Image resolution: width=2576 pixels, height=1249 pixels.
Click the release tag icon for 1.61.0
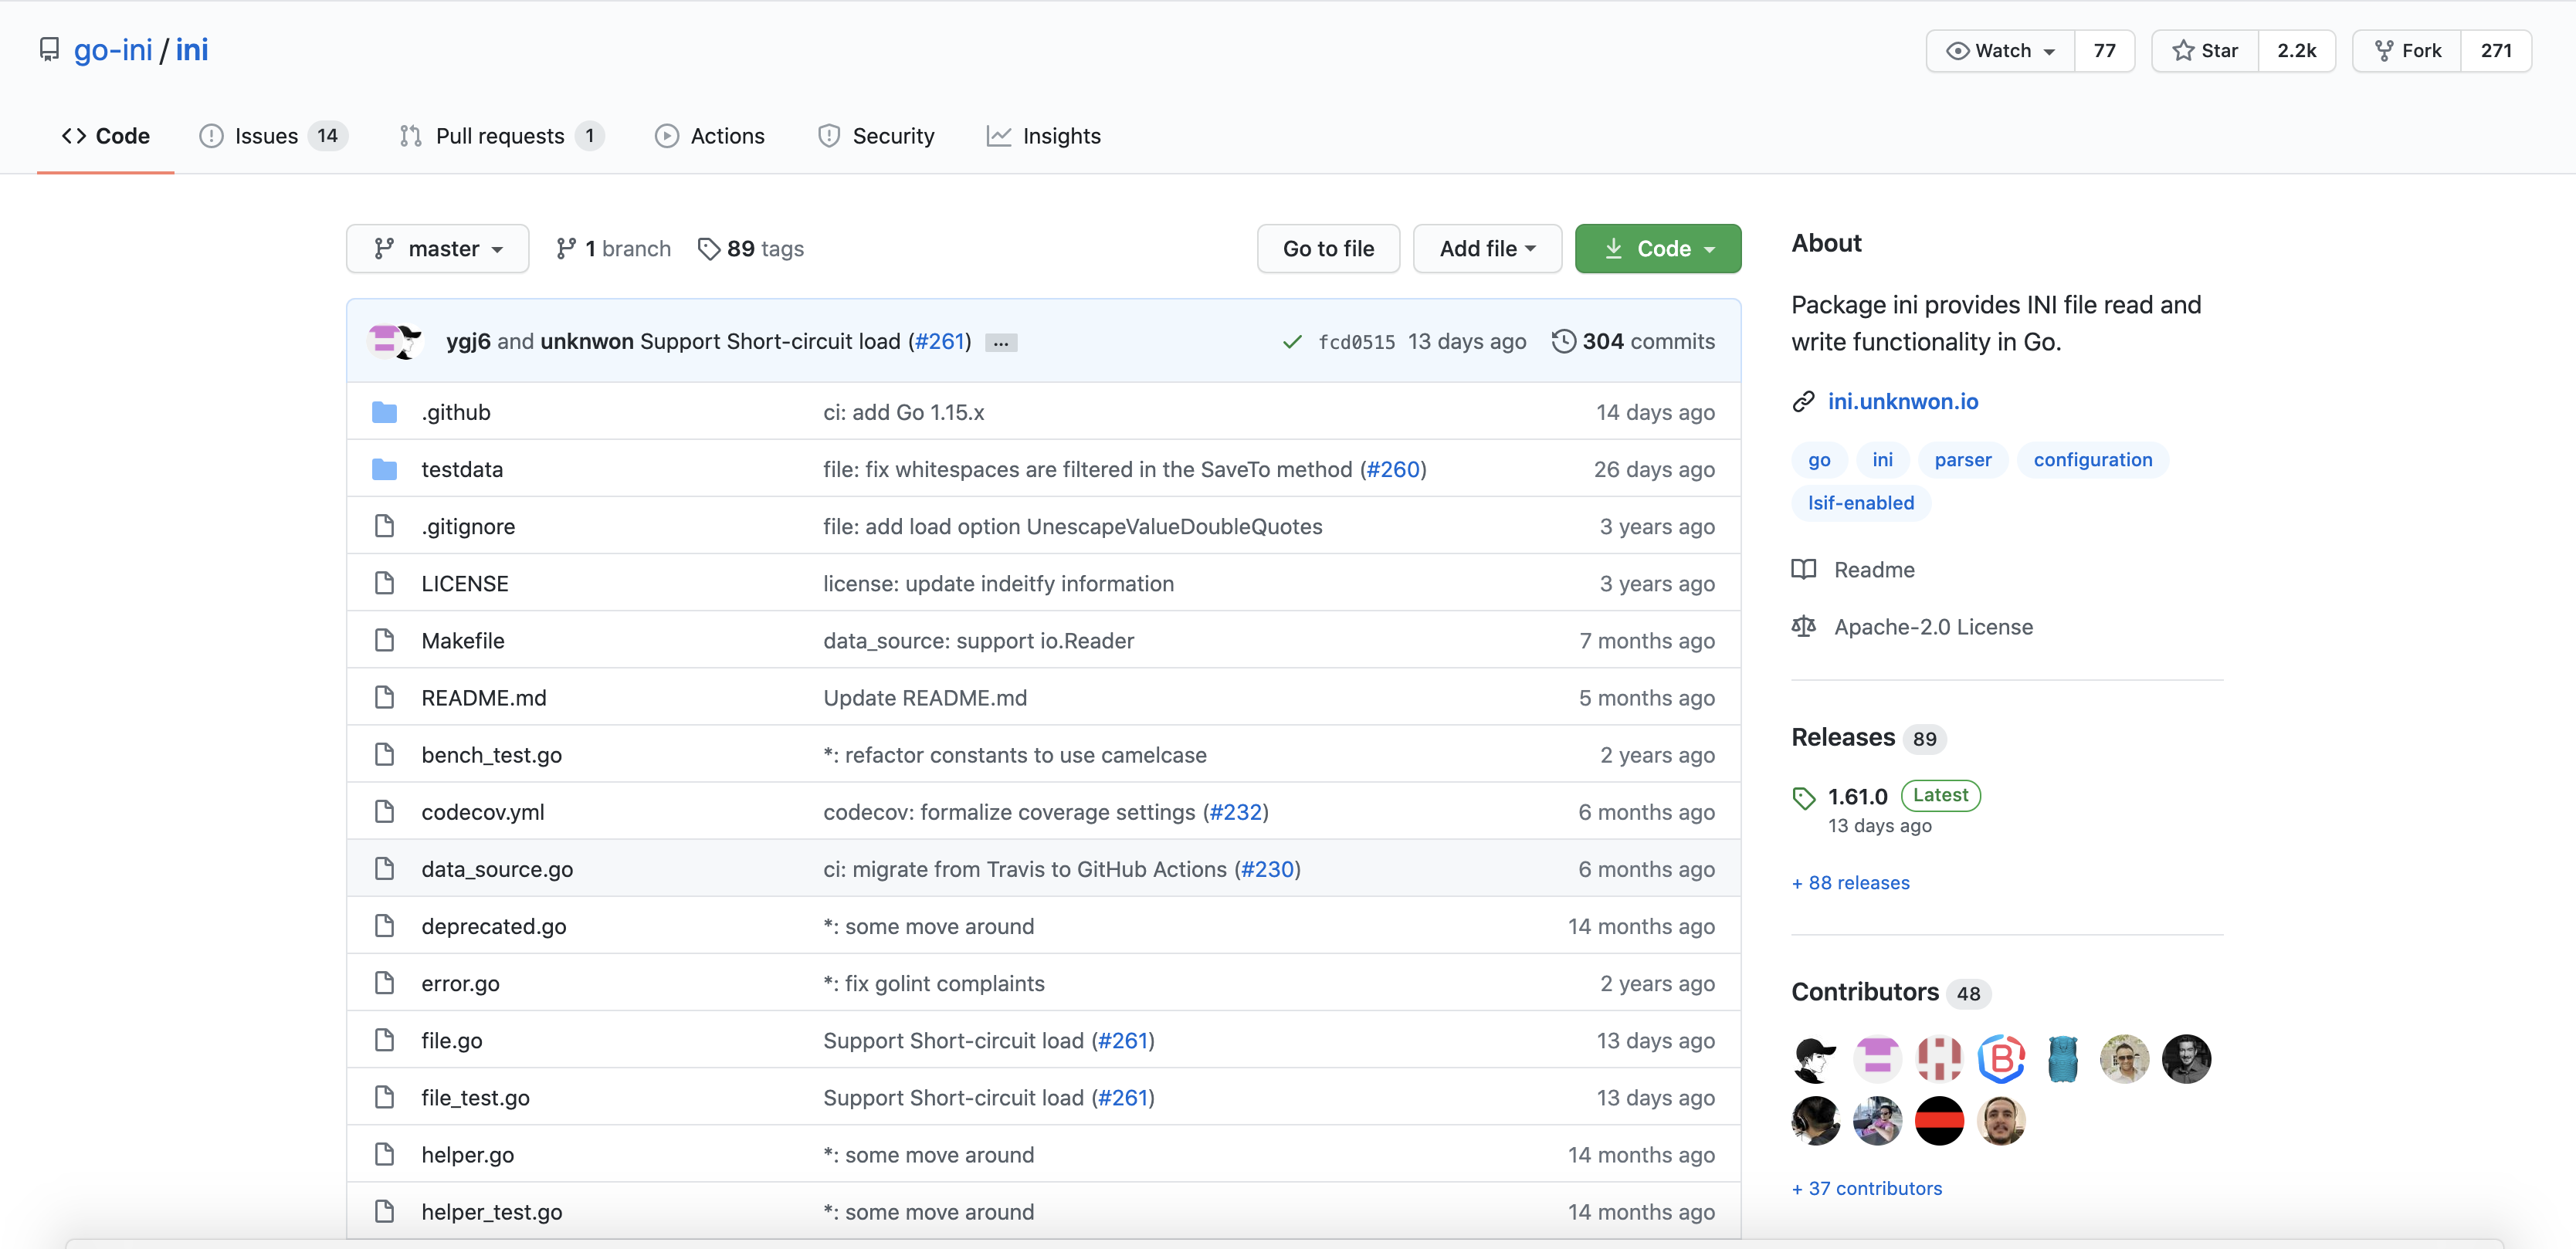[x=1803, y=797]
